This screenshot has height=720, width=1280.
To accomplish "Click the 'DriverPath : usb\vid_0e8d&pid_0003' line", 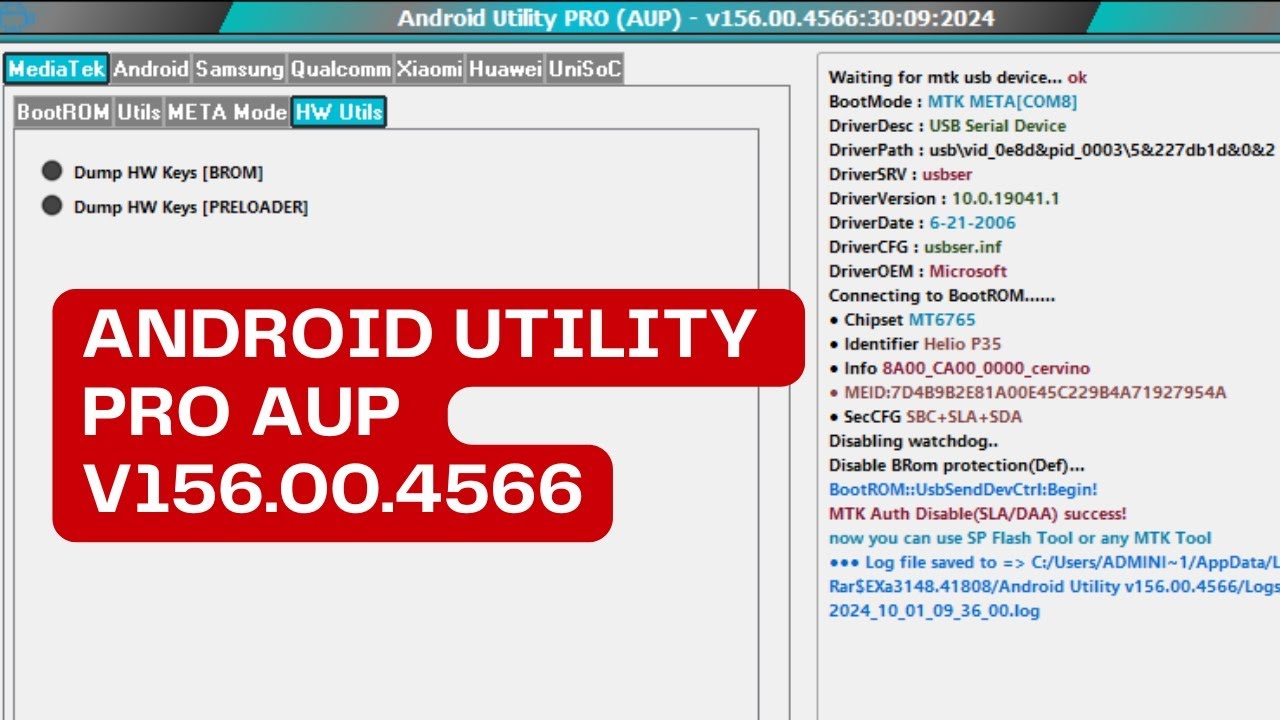I will point(1052,150).
